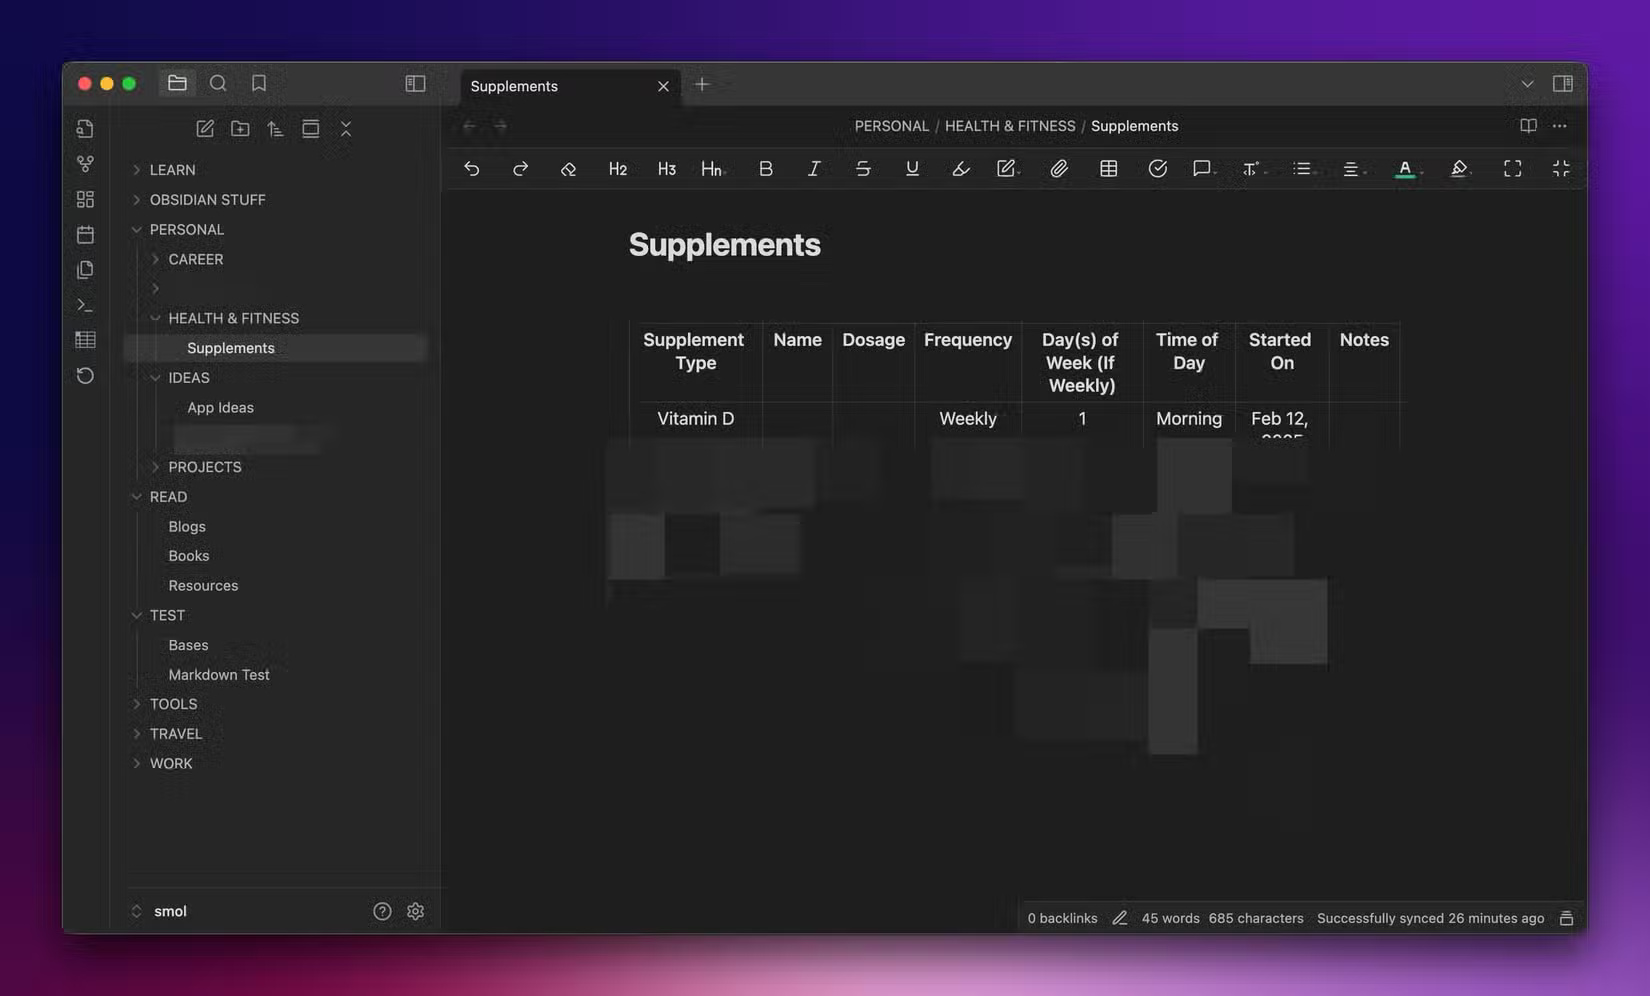Pick a text color with the green swatch
The image size is (1650, 996).
(1404, 168)
